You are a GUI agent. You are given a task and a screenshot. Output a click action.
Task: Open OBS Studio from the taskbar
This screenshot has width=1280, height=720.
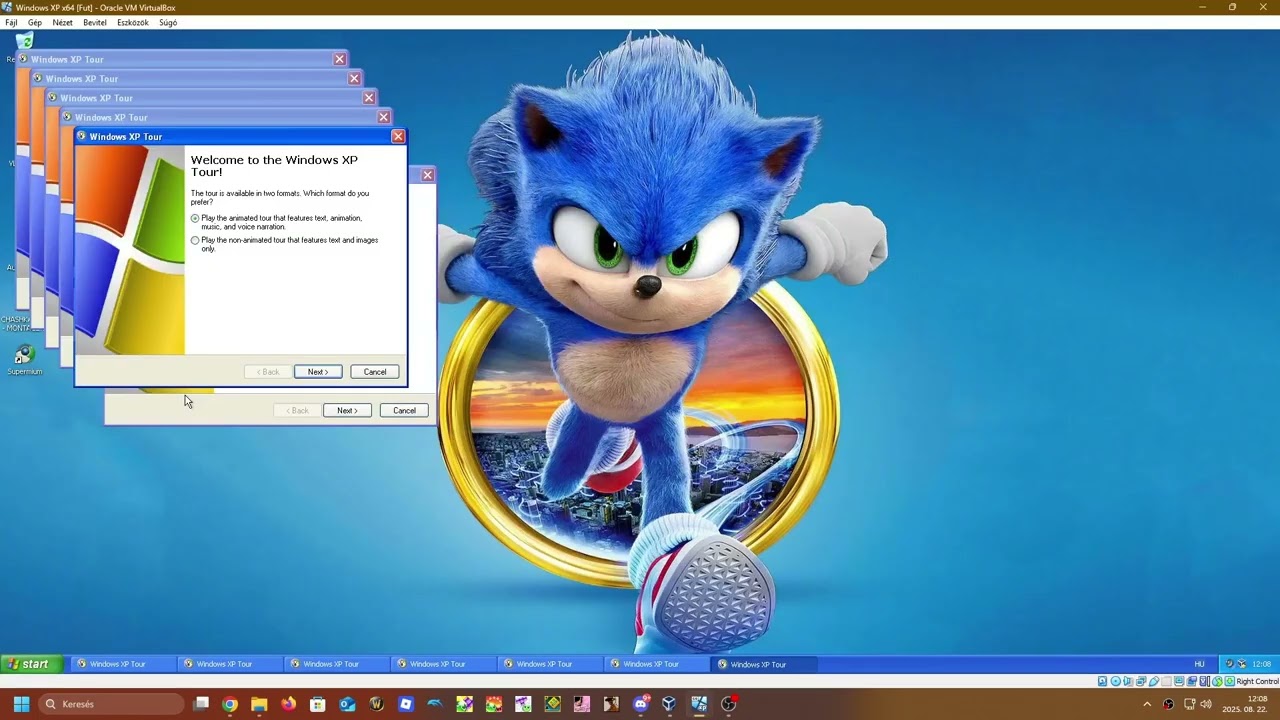point(729,704)
